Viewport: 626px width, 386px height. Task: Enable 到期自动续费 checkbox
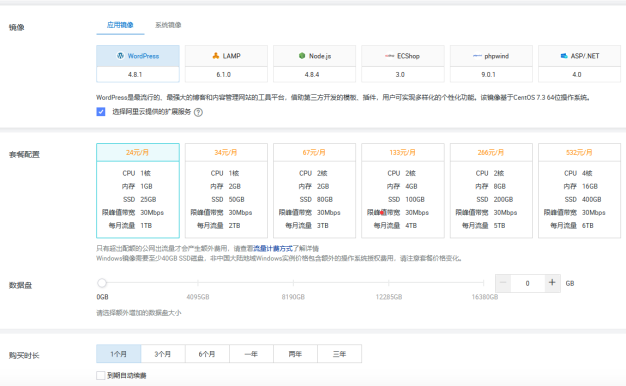point(101,375)
